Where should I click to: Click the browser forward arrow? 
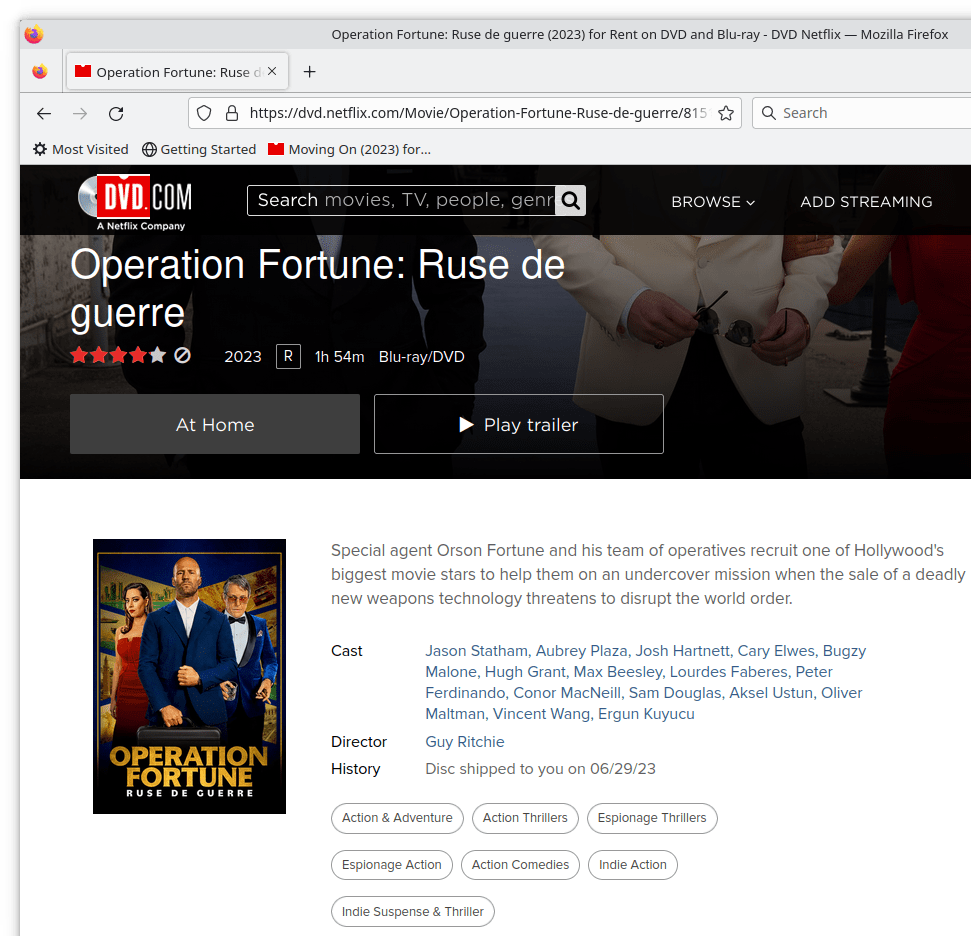pos(80,113)
